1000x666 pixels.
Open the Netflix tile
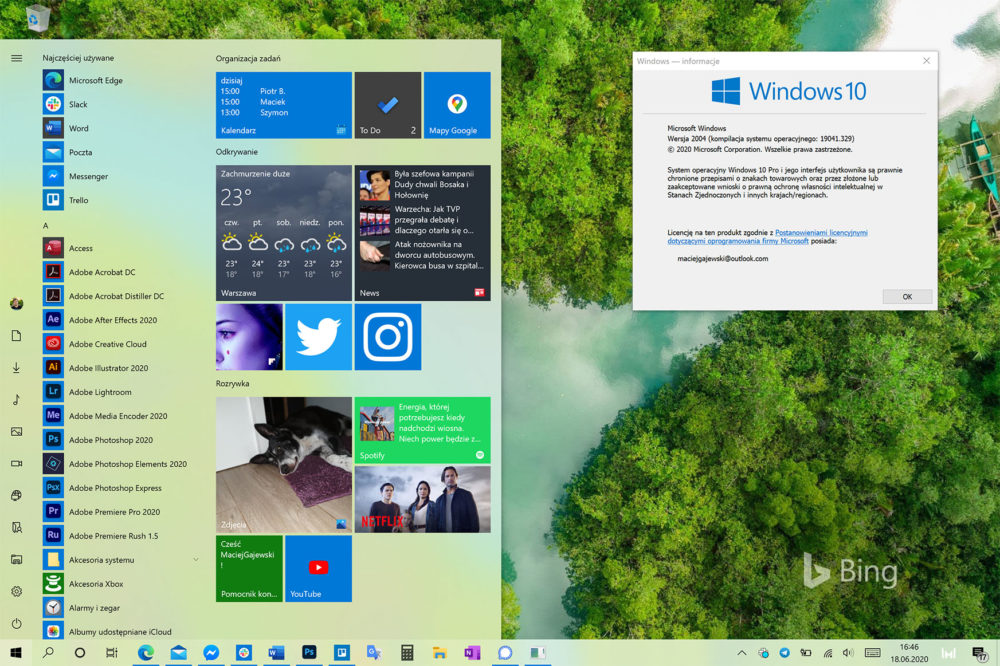[x=423, y=500]
